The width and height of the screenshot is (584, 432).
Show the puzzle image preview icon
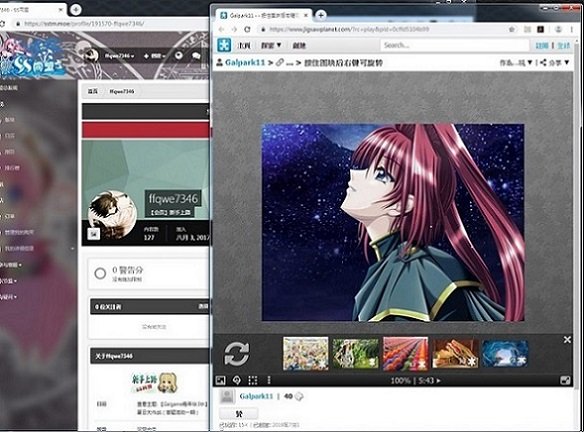(220, 380)
